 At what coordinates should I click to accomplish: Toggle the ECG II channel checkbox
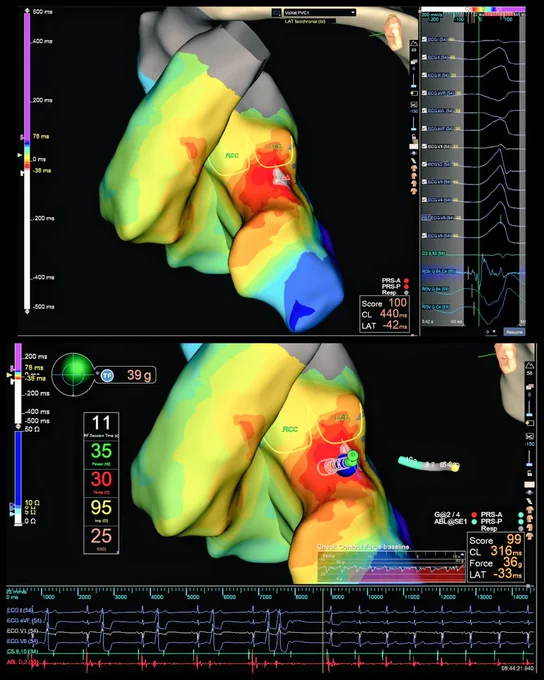(x=425, y=57)
